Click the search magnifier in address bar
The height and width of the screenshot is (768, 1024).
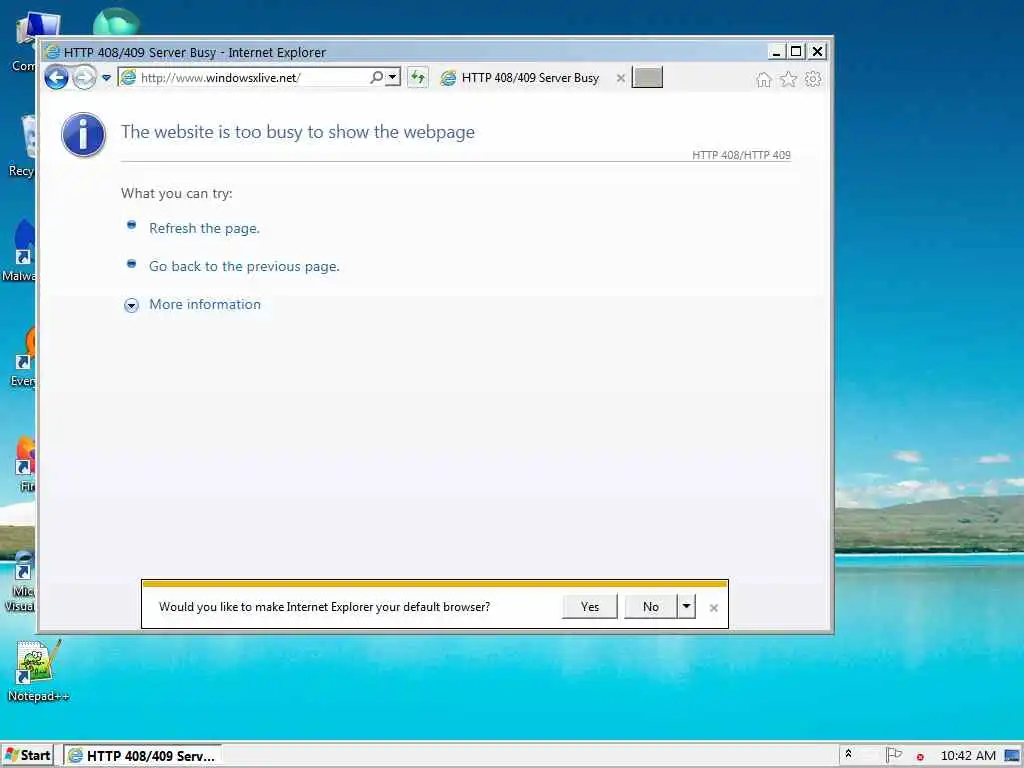click(x=377, y=78)
